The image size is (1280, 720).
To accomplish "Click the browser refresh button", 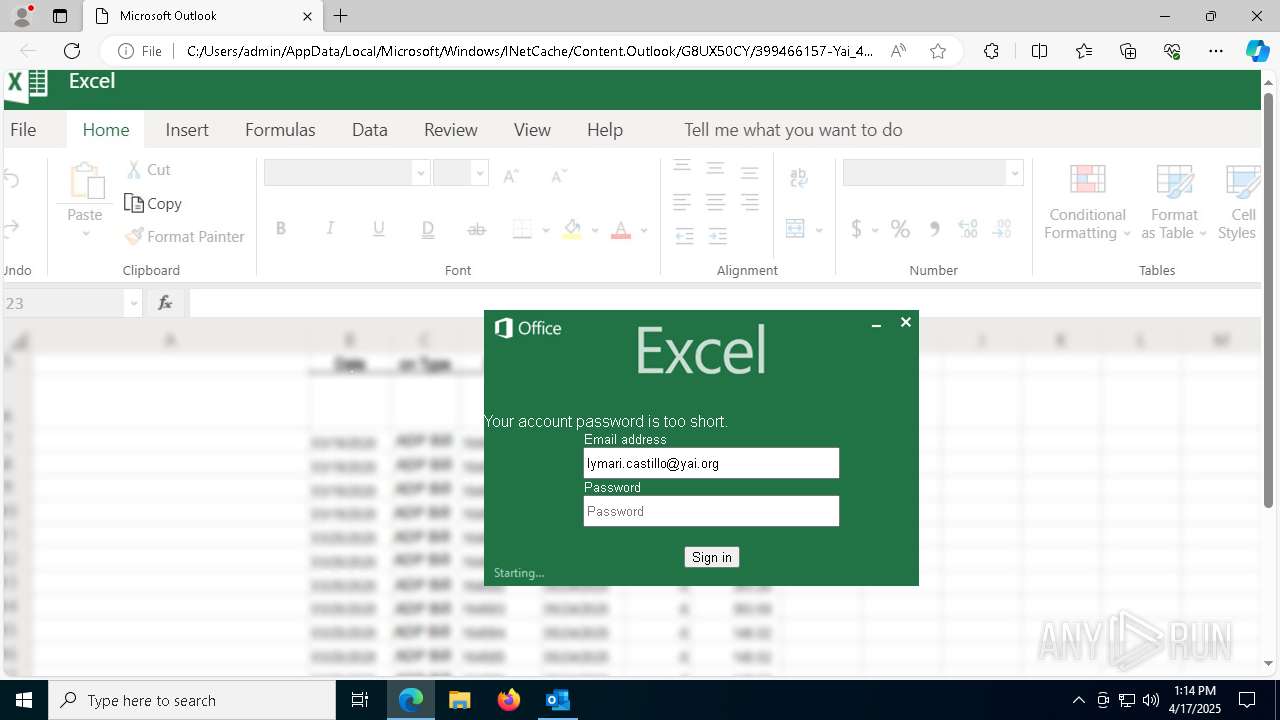I will pyautogui.click(x=72, y=51).
